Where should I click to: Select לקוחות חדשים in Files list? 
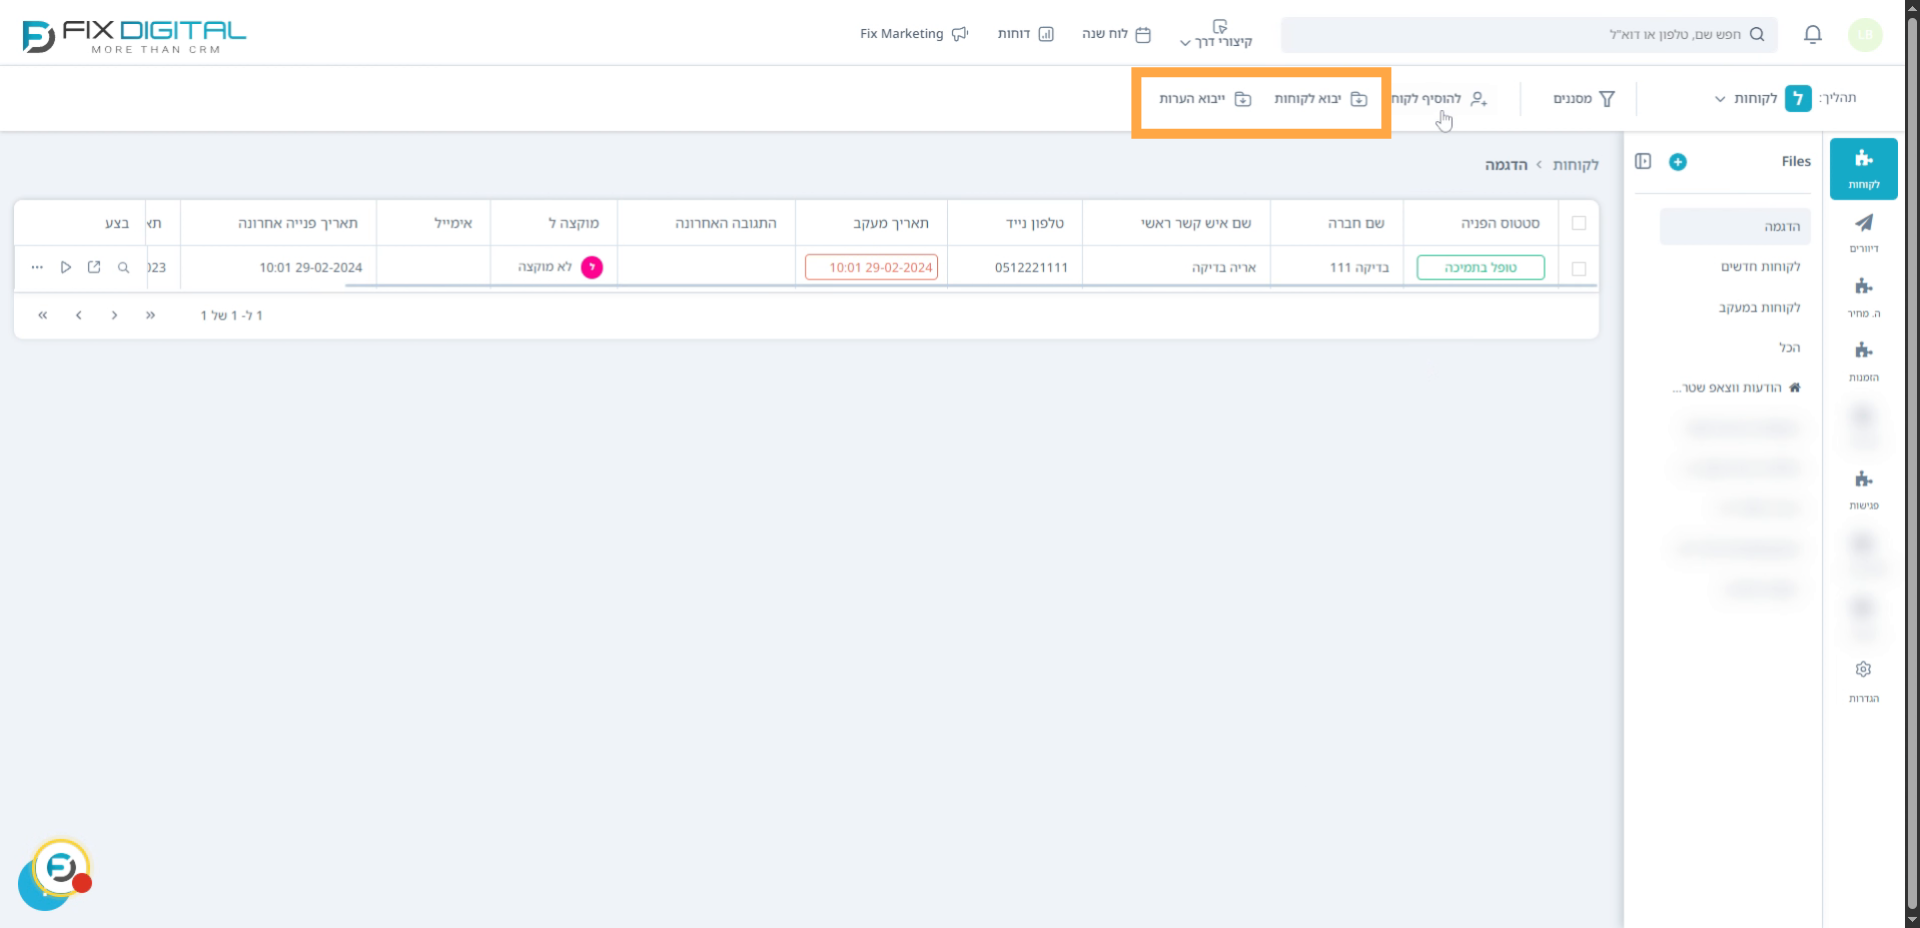1760,267
